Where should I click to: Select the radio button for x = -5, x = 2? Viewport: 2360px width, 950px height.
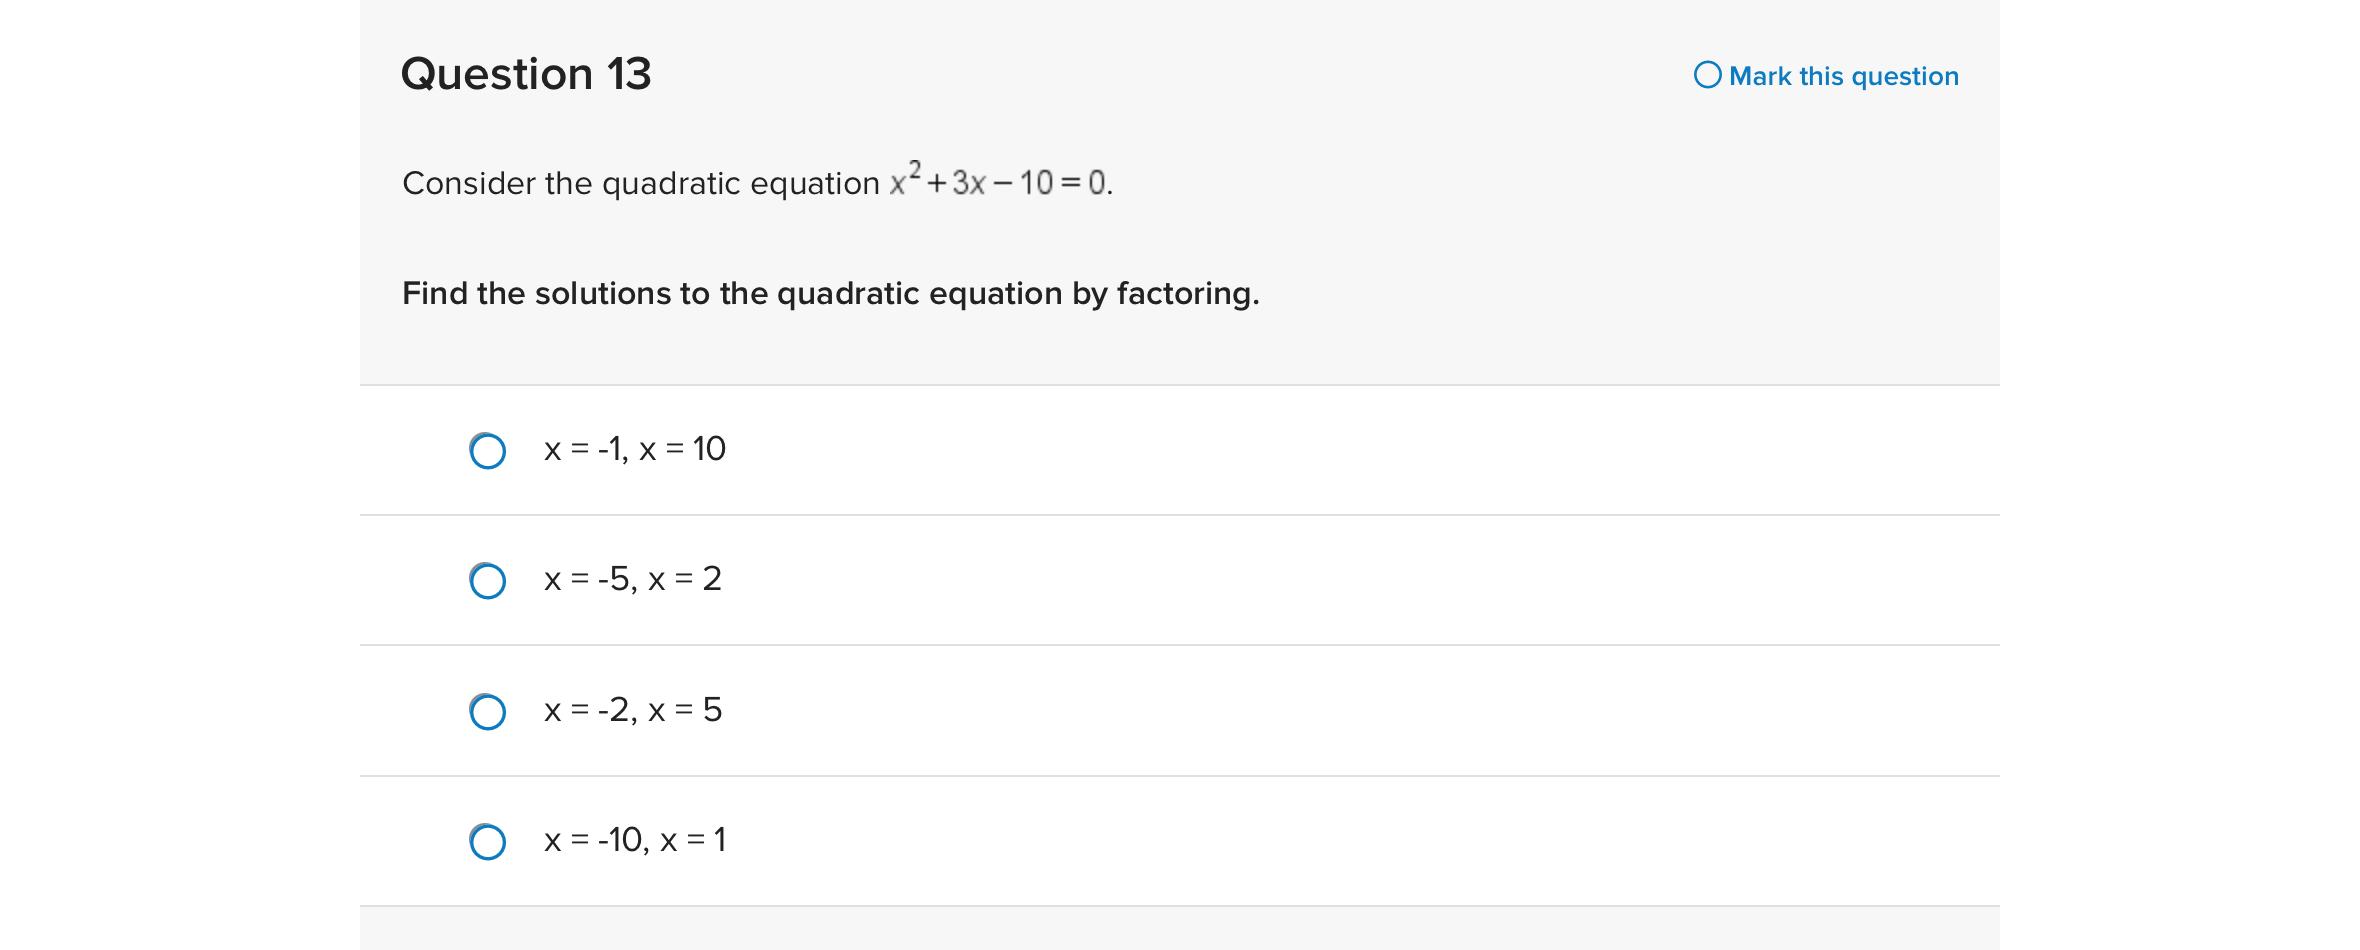coord(487,581)
